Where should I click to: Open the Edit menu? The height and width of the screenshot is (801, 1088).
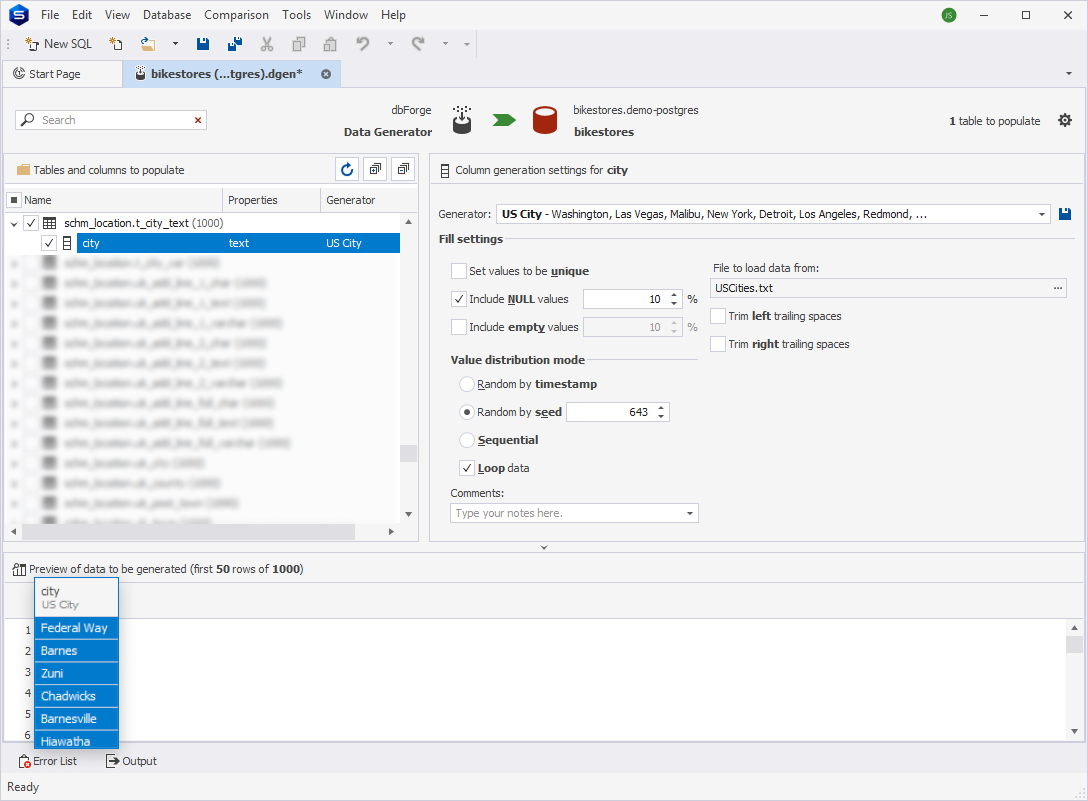click(82, 15)
